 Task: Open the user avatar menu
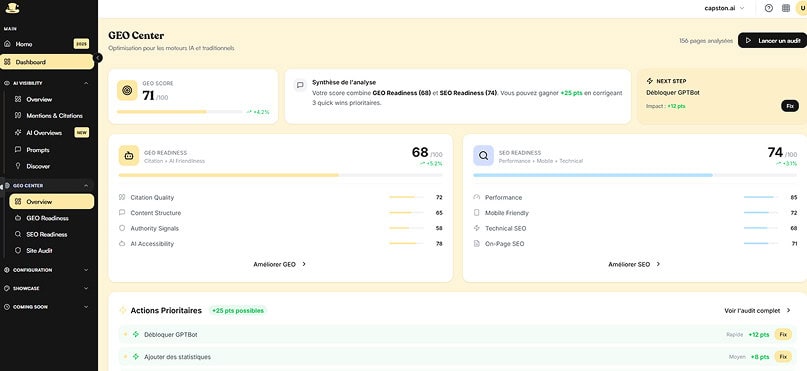801,8
